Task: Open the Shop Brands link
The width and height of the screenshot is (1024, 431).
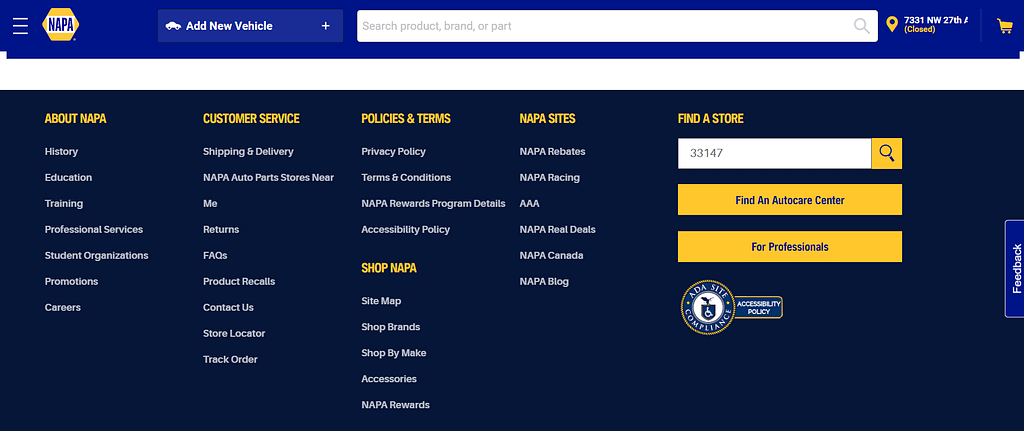Action: [391, 327]
